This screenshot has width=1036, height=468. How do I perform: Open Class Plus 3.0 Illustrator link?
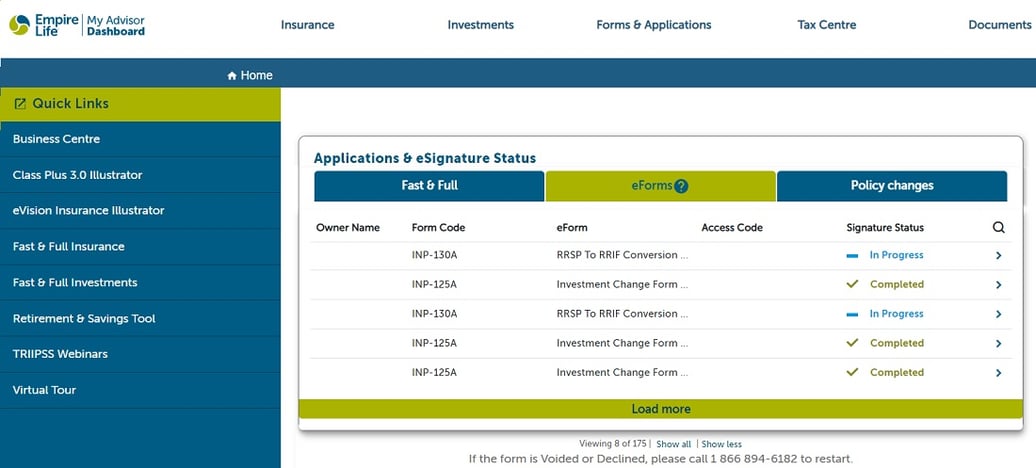(x=140, y=175)
